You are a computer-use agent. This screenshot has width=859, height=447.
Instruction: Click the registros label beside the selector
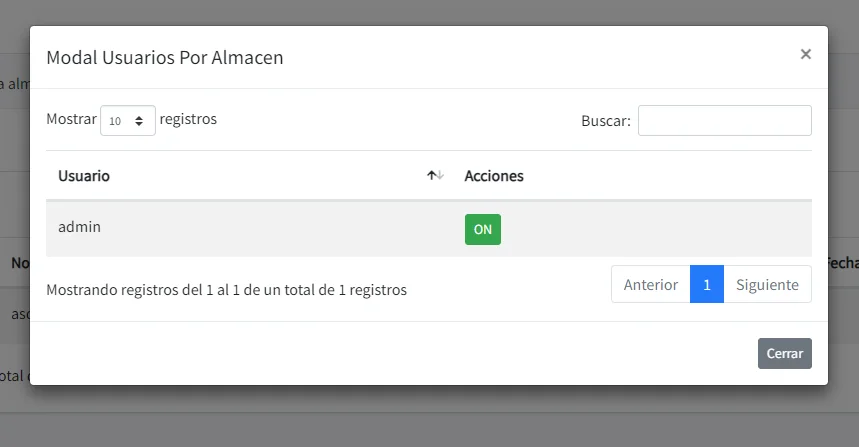[188, 119]
